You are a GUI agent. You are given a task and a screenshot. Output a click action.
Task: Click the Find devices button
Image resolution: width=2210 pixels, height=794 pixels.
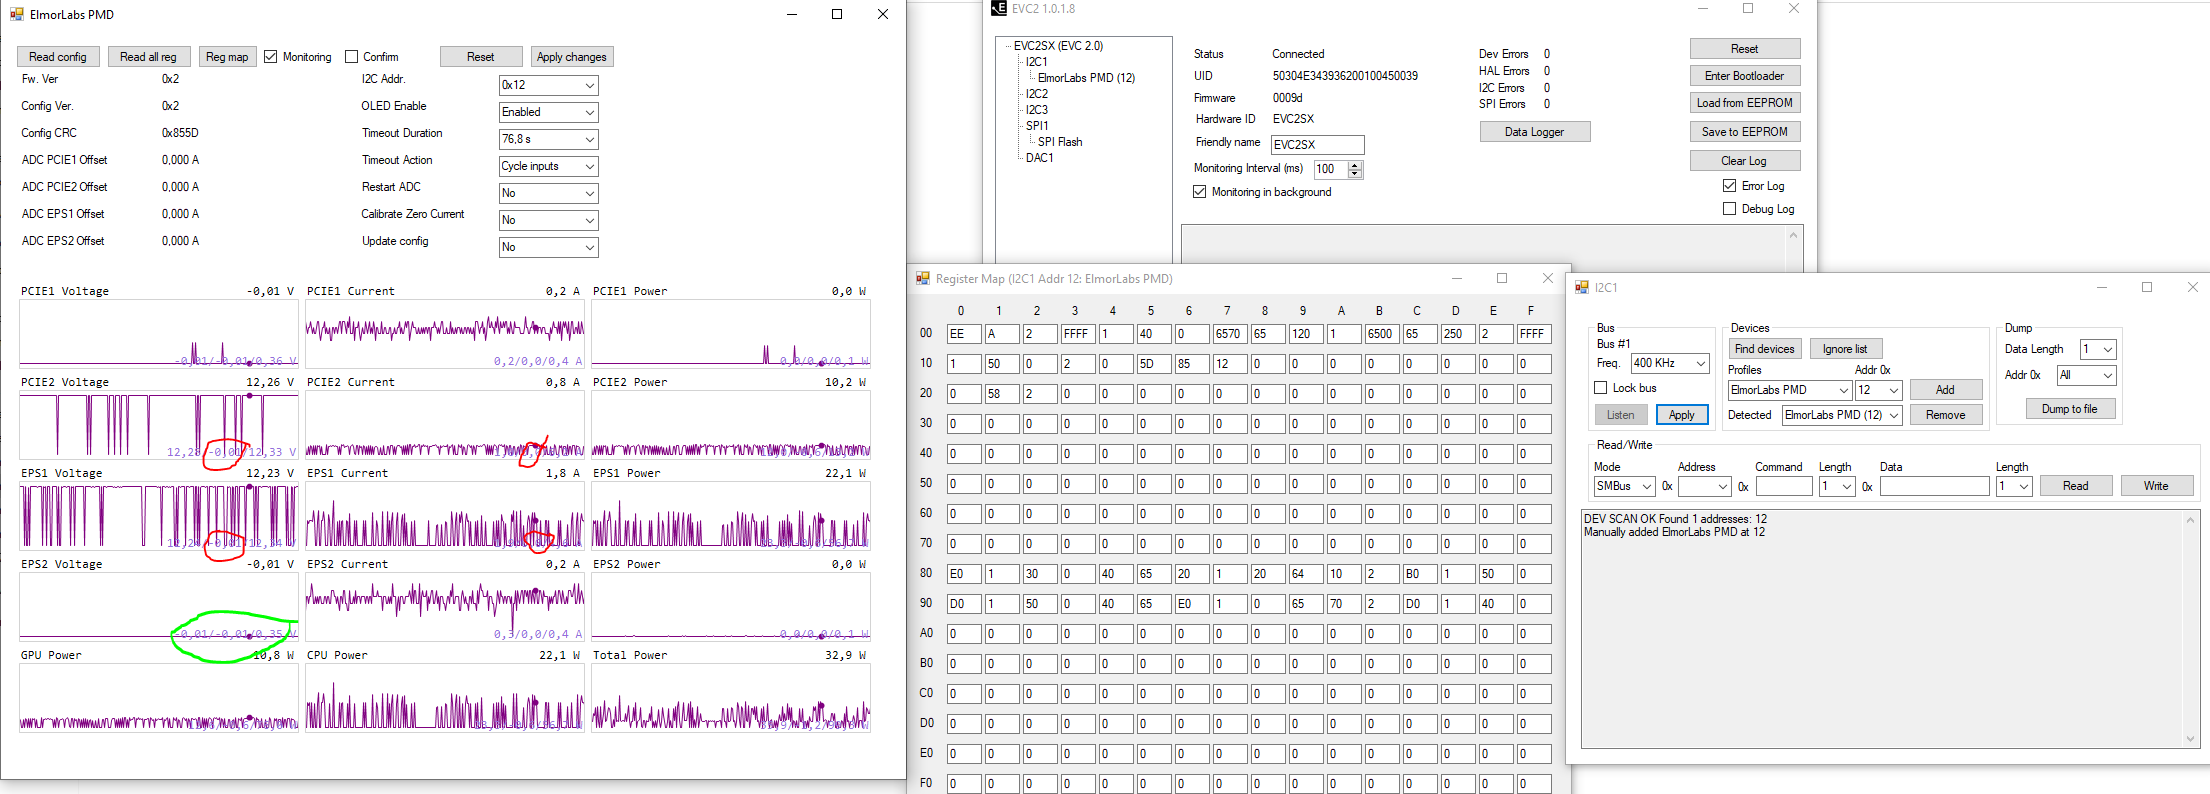tap(1764, 349)
